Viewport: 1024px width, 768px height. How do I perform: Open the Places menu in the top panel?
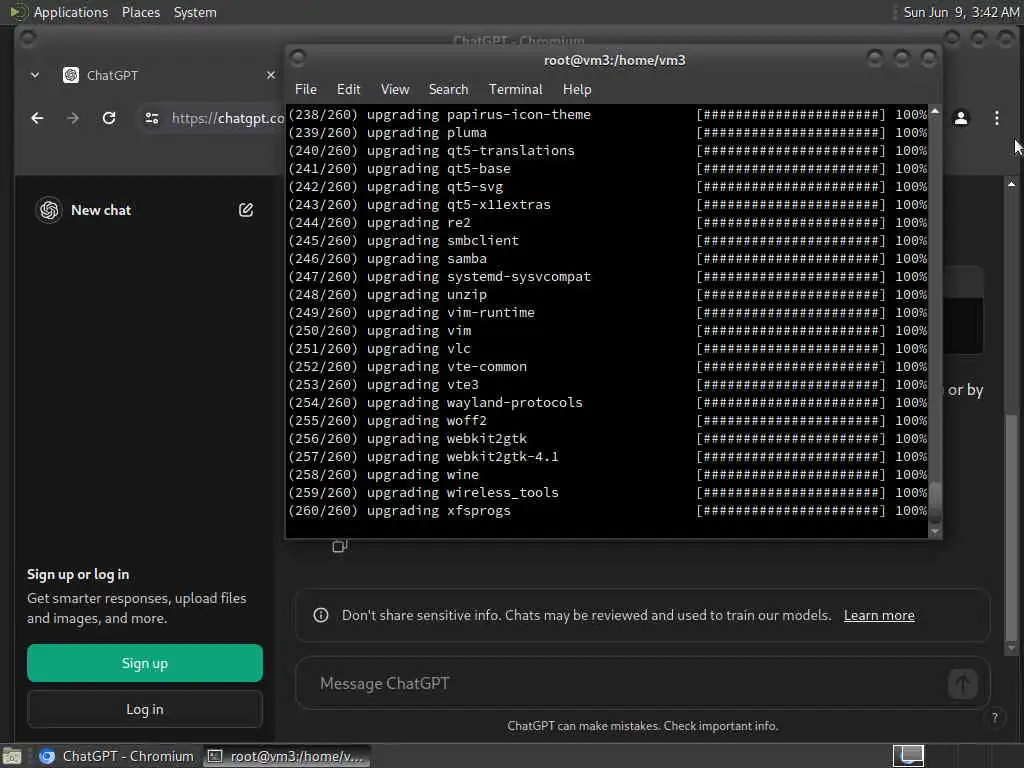(141, 12)
